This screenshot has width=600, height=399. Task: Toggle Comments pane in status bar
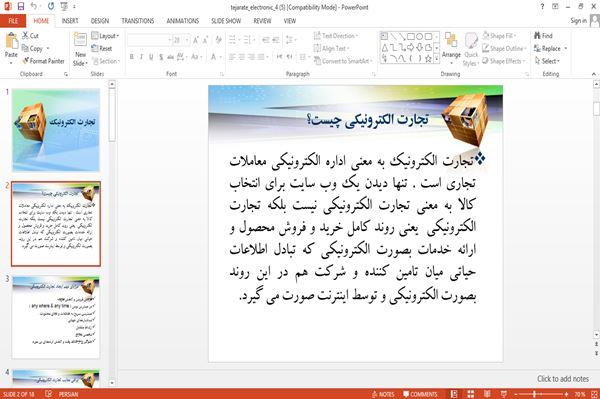tap(420, 394)
